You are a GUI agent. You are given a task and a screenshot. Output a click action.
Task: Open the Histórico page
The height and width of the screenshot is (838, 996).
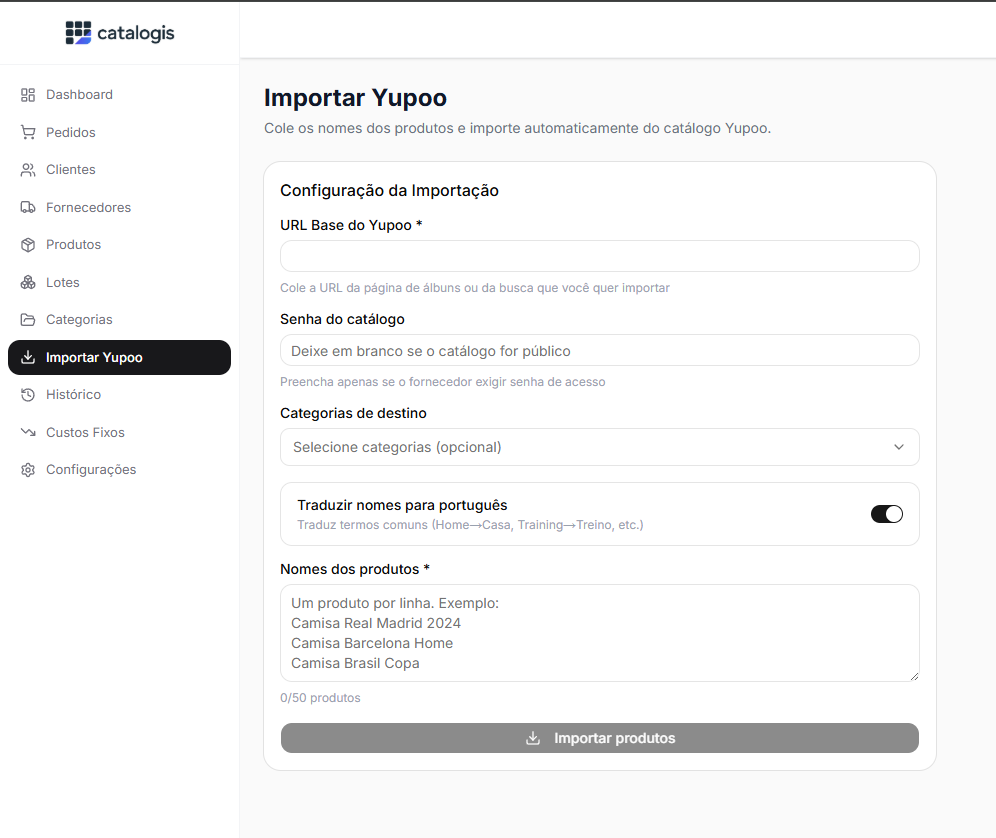click(x=119, y=395)
